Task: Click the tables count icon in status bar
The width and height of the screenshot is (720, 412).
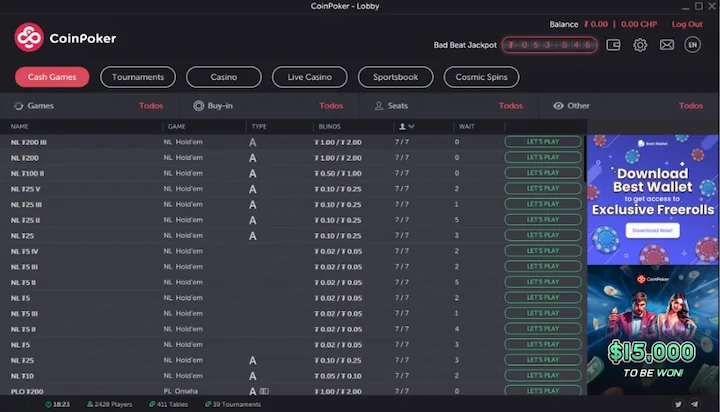Action: point(152,405)
